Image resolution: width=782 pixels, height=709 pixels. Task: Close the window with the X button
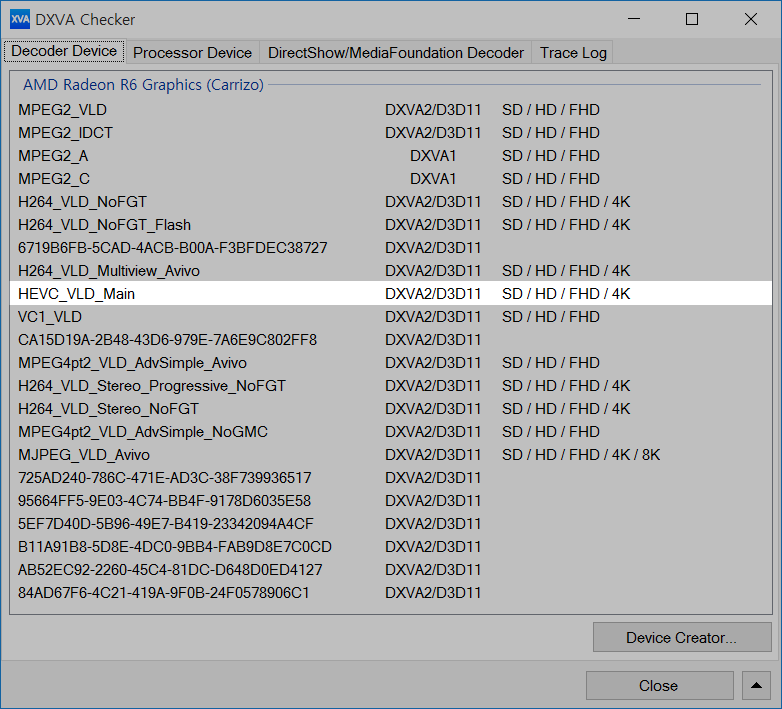pos(751,19)
